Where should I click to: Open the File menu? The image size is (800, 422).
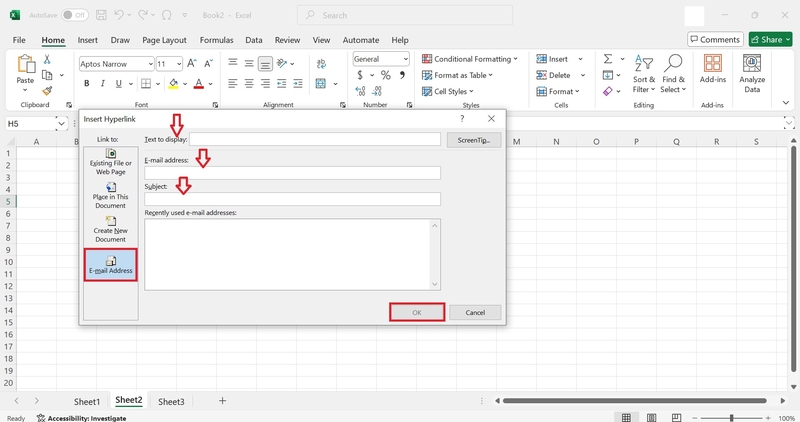point(19,40)
